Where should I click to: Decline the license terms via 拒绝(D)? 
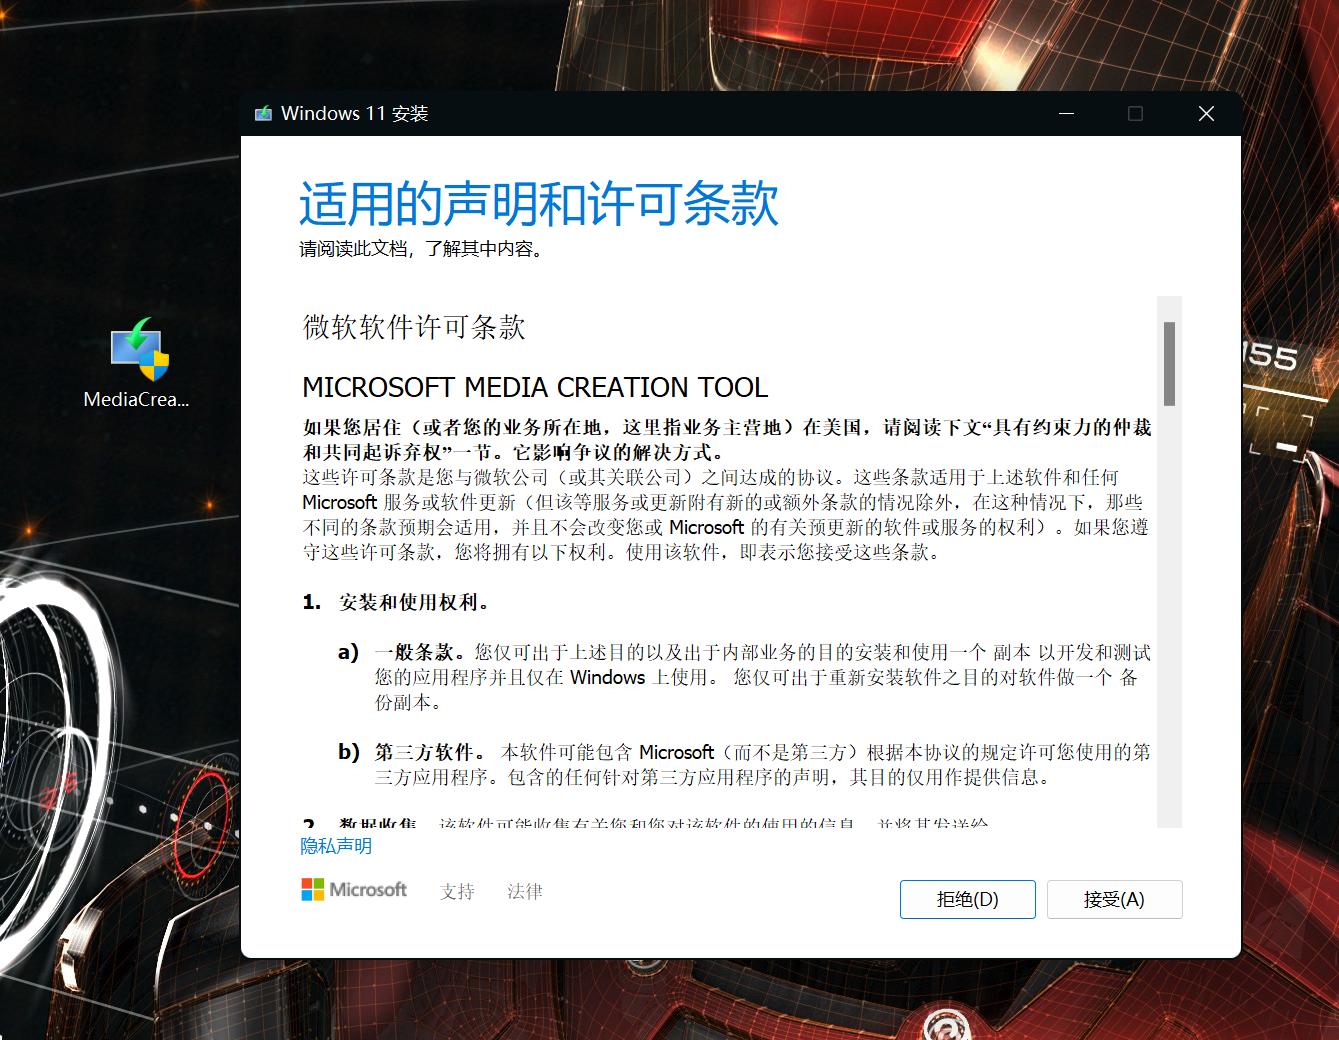click(x=966, y=899)
